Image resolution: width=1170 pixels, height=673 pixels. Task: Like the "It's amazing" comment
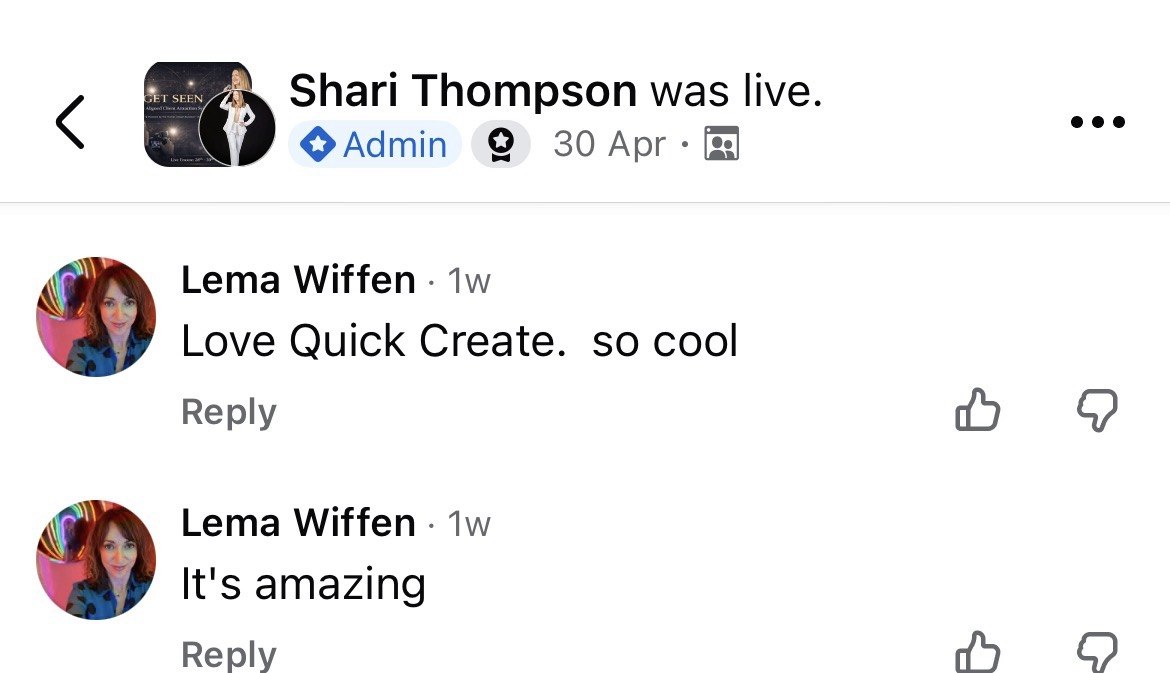coord(977,651)
